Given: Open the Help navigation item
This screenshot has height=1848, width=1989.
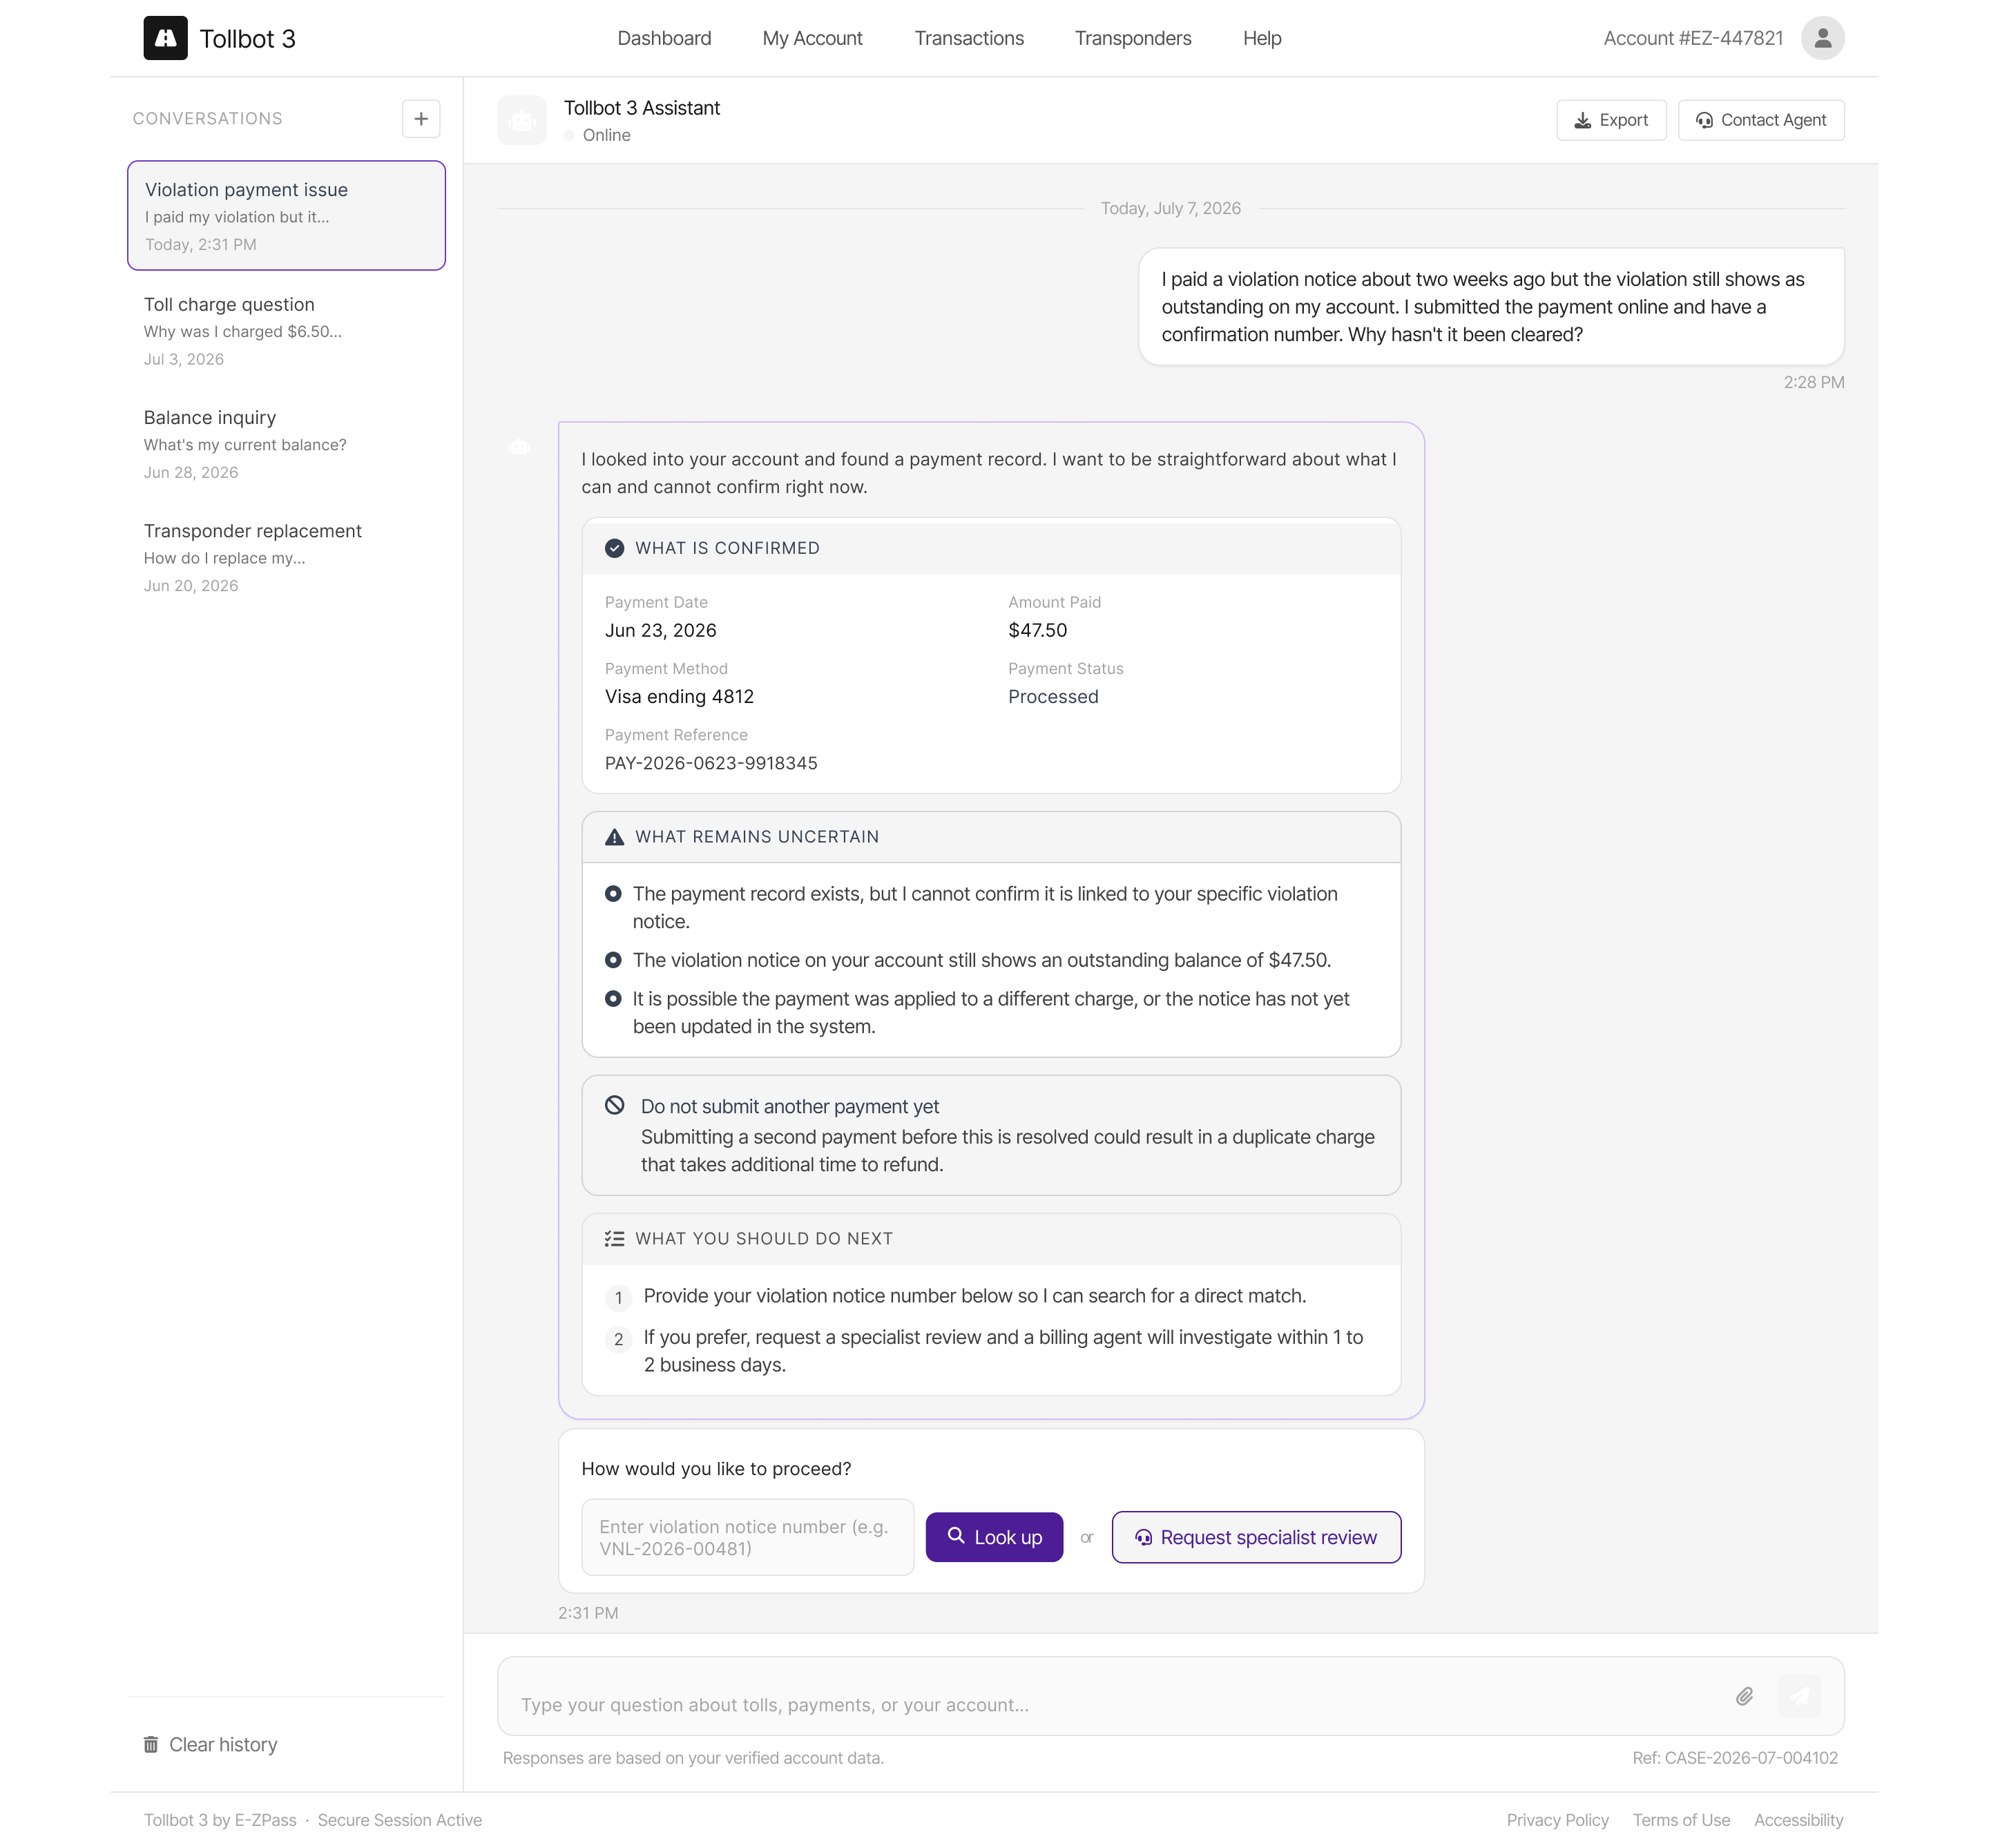Looking at the screenshot, I should (1261, 38).
